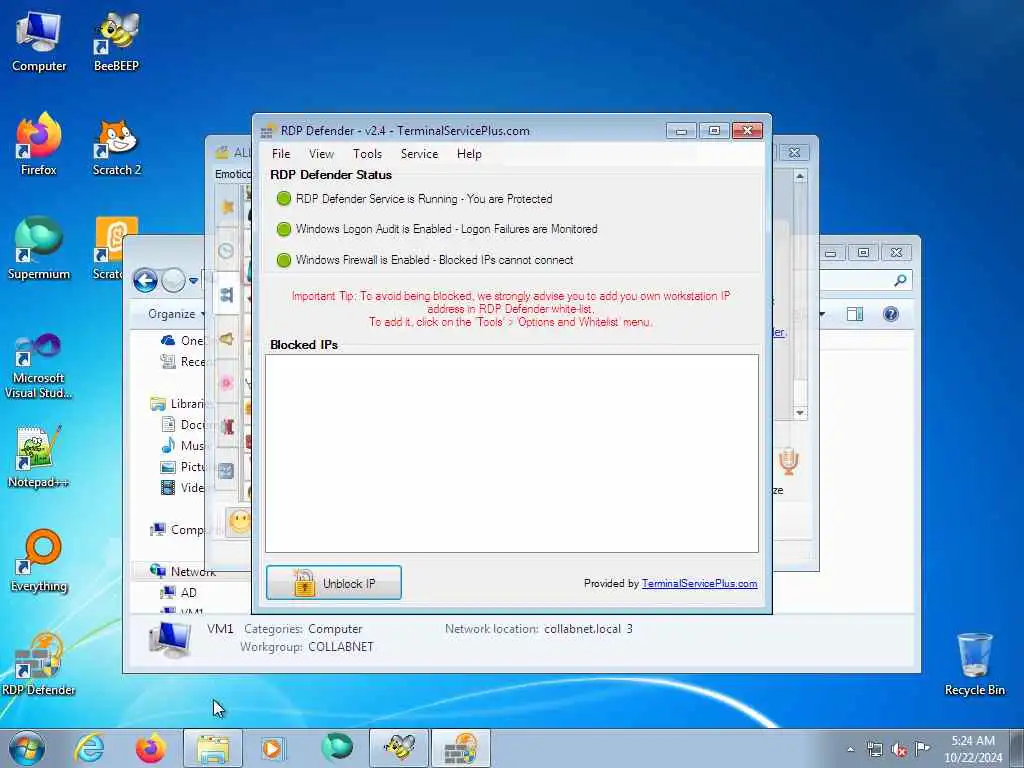This screenshot has width=1024, height=768.
Task: Click the green RDP Defender Service status indicator
Action: [283, 199]
